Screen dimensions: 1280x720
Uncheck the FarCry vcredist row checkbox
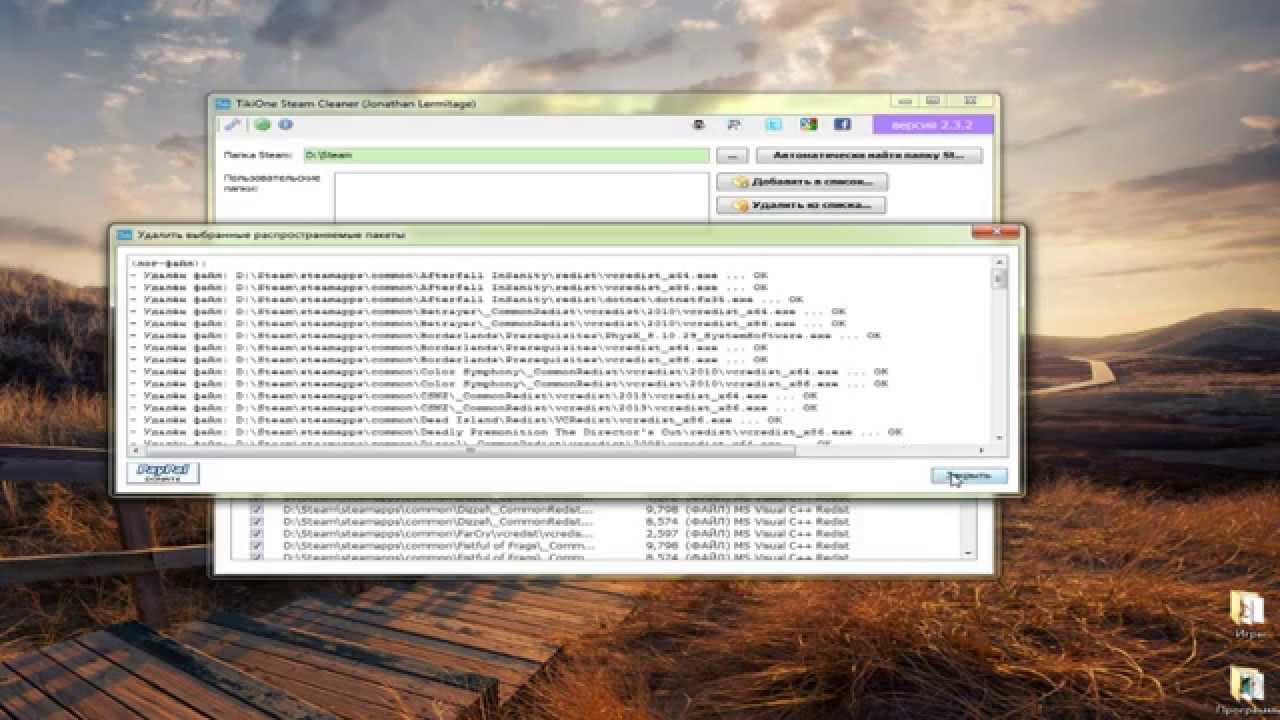point(257,534)
